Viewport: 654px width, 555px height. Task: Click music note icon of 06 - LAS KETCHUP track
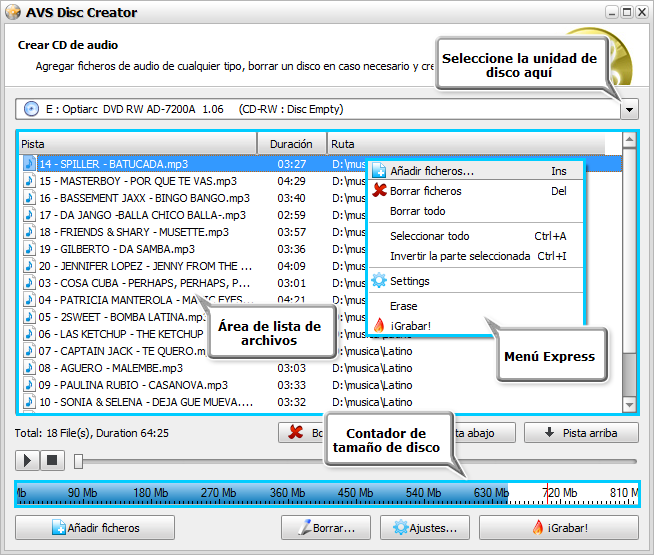tap(29, 334)
